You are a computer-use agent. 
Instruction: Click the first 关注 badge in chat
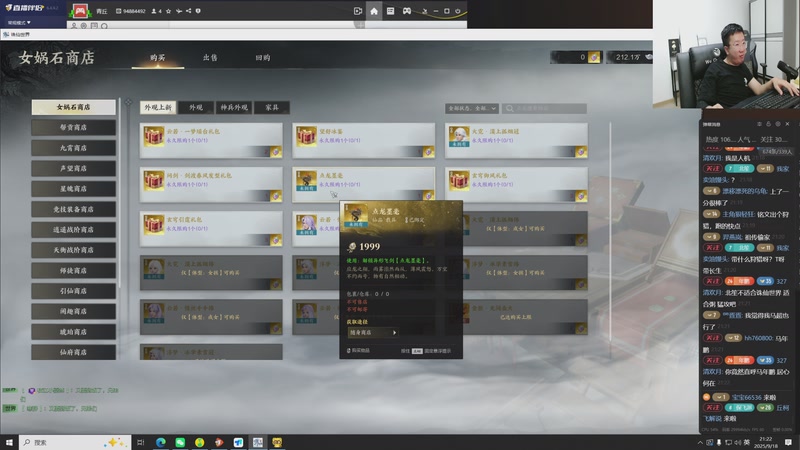click(x=712, y=168)
